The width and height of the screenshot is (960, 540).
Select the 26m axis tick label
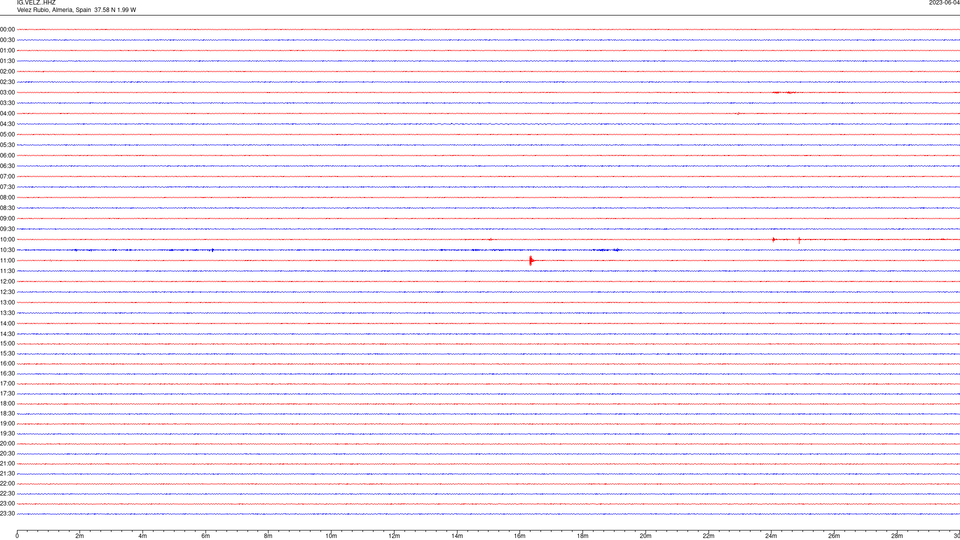point(834,536)
